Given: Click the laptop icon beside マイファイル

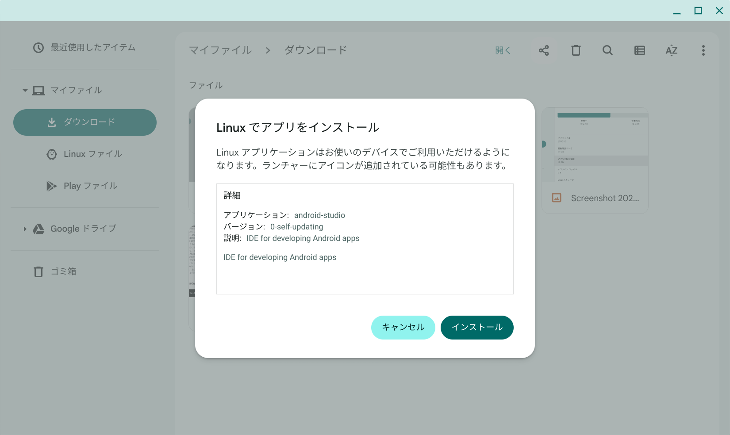Looking at the screenshot, I should 39,90.
